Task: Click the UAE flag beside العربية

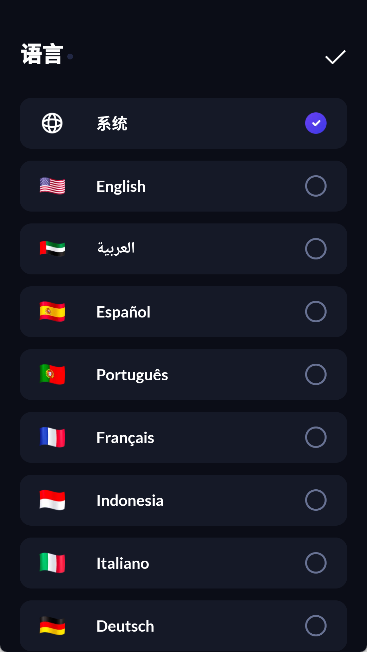Action: click(52, 249)
